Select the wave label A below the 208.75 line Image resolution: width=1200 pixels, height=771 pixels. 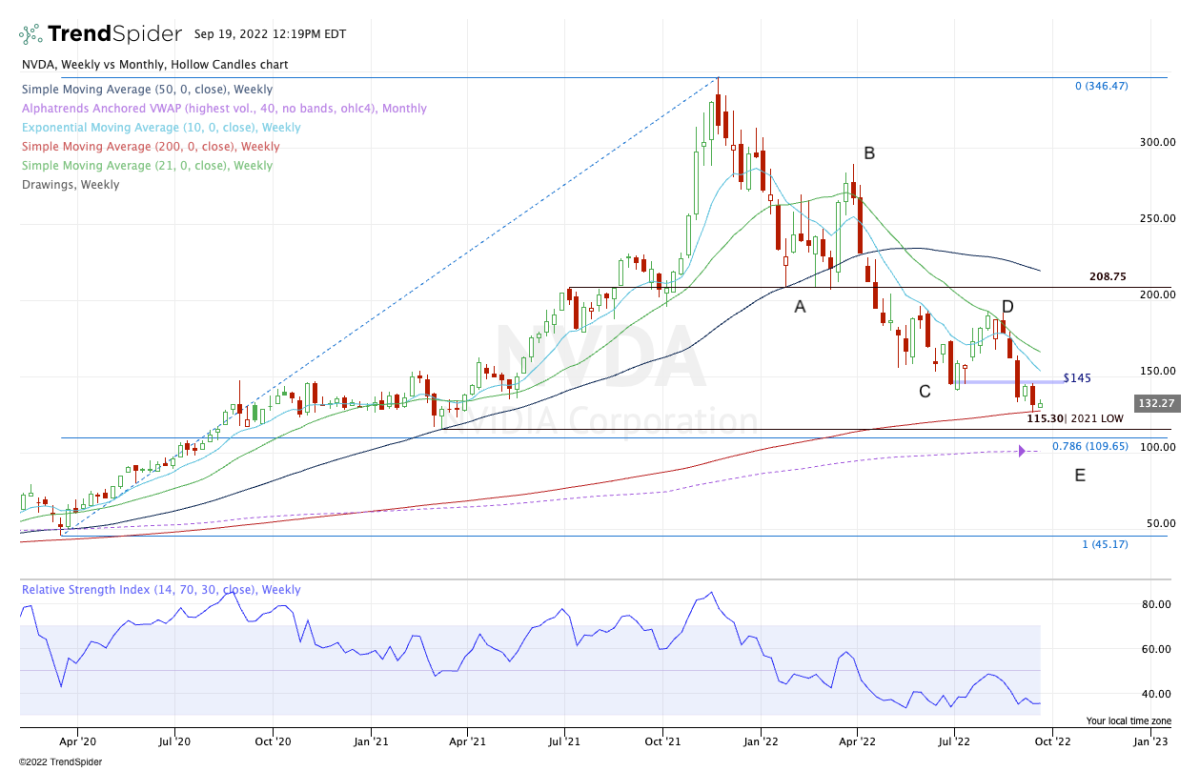tap(800, 308)
